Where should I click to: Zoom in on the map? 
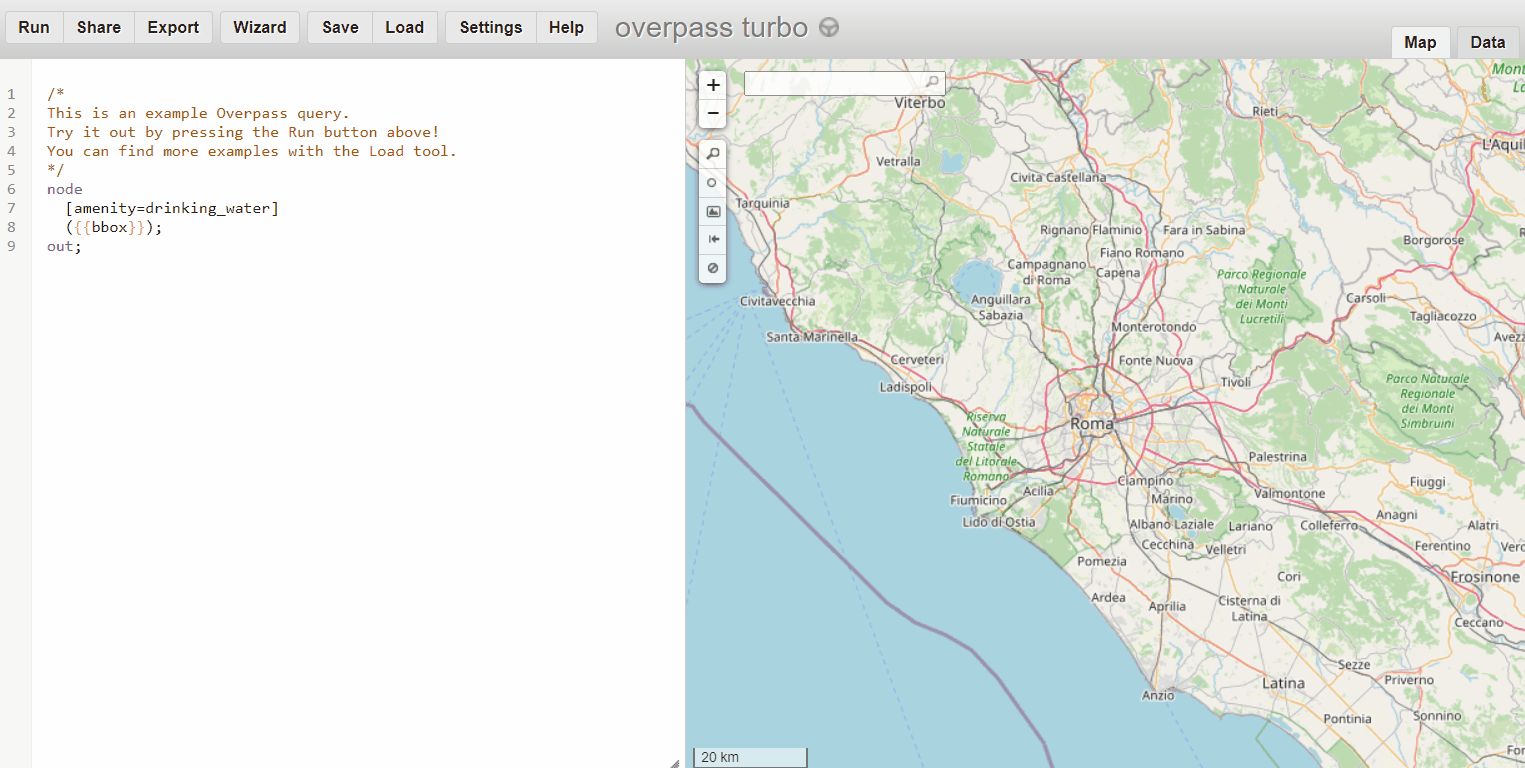tap(713, 85)
